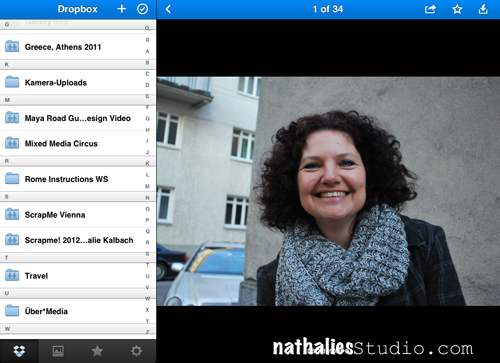Select the Mixed Media Circus folder

(x=72, y=143)
